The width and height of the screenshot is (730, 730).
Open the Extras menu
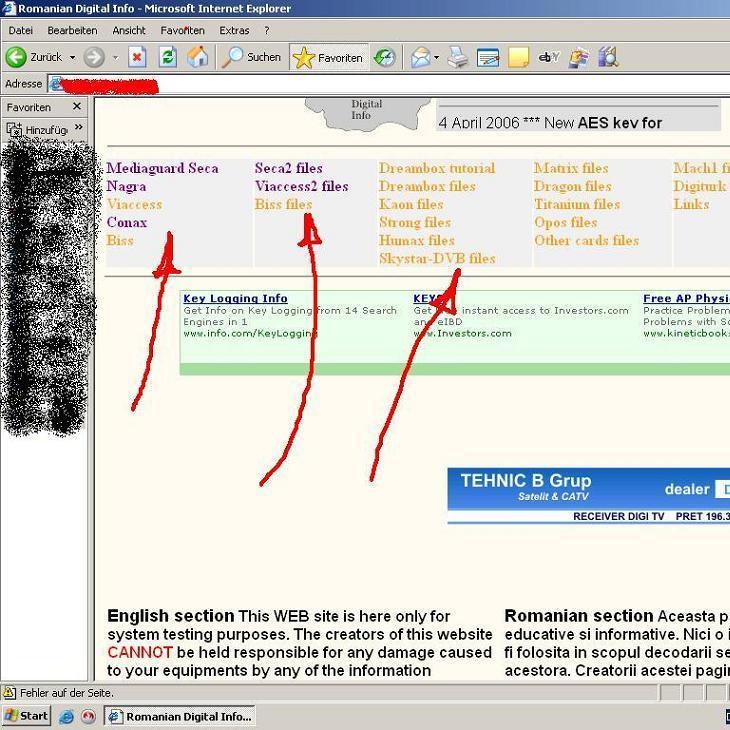(234, 31)
